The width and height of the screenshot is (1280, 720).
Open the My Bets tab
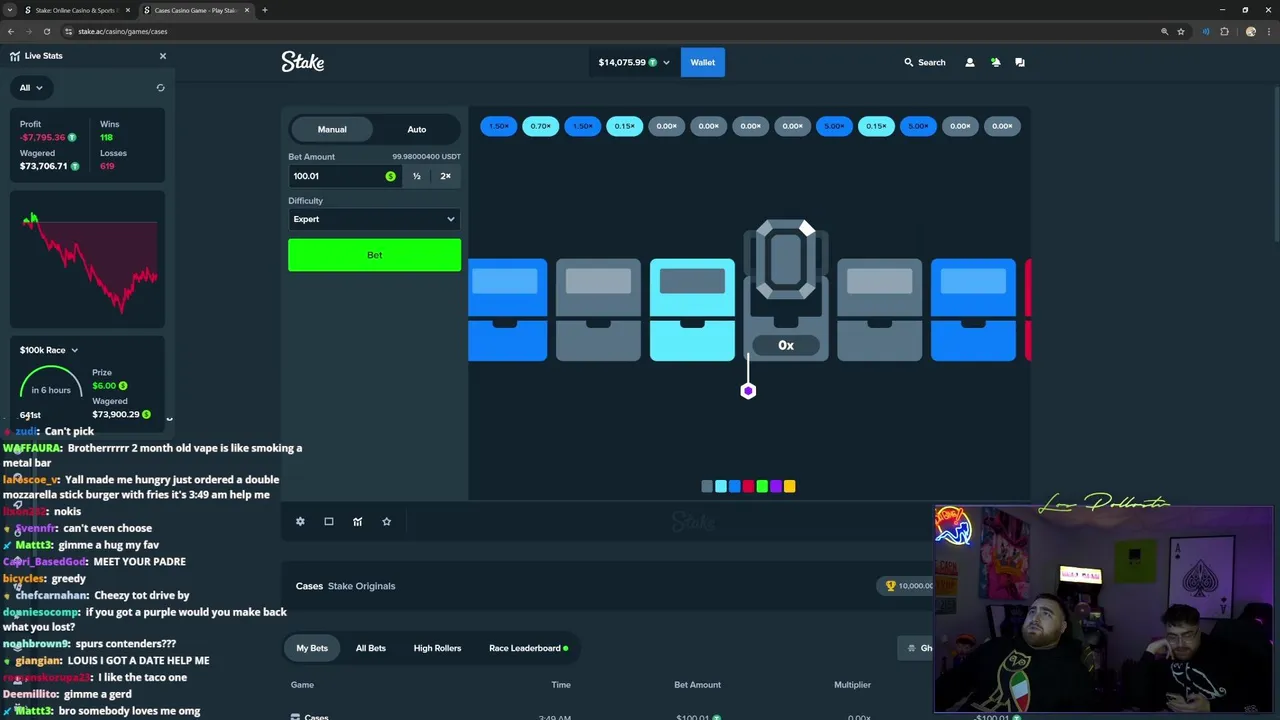coord(312,648)
